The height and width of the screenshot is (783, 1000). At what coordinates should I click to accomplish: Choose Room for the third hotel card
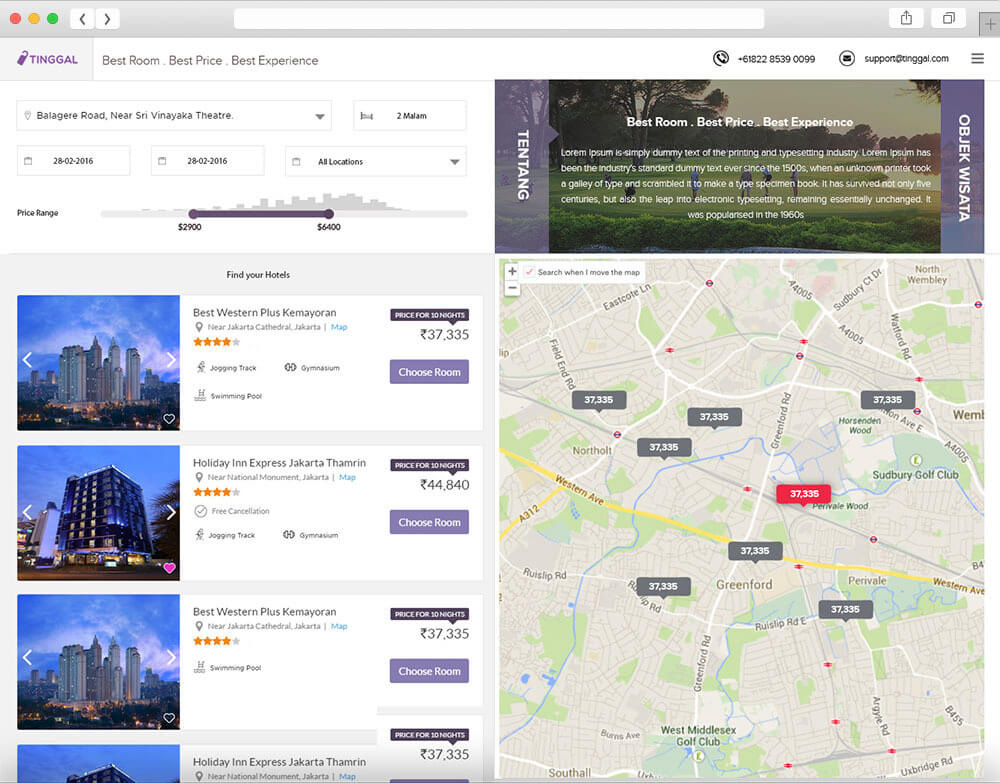429,671
